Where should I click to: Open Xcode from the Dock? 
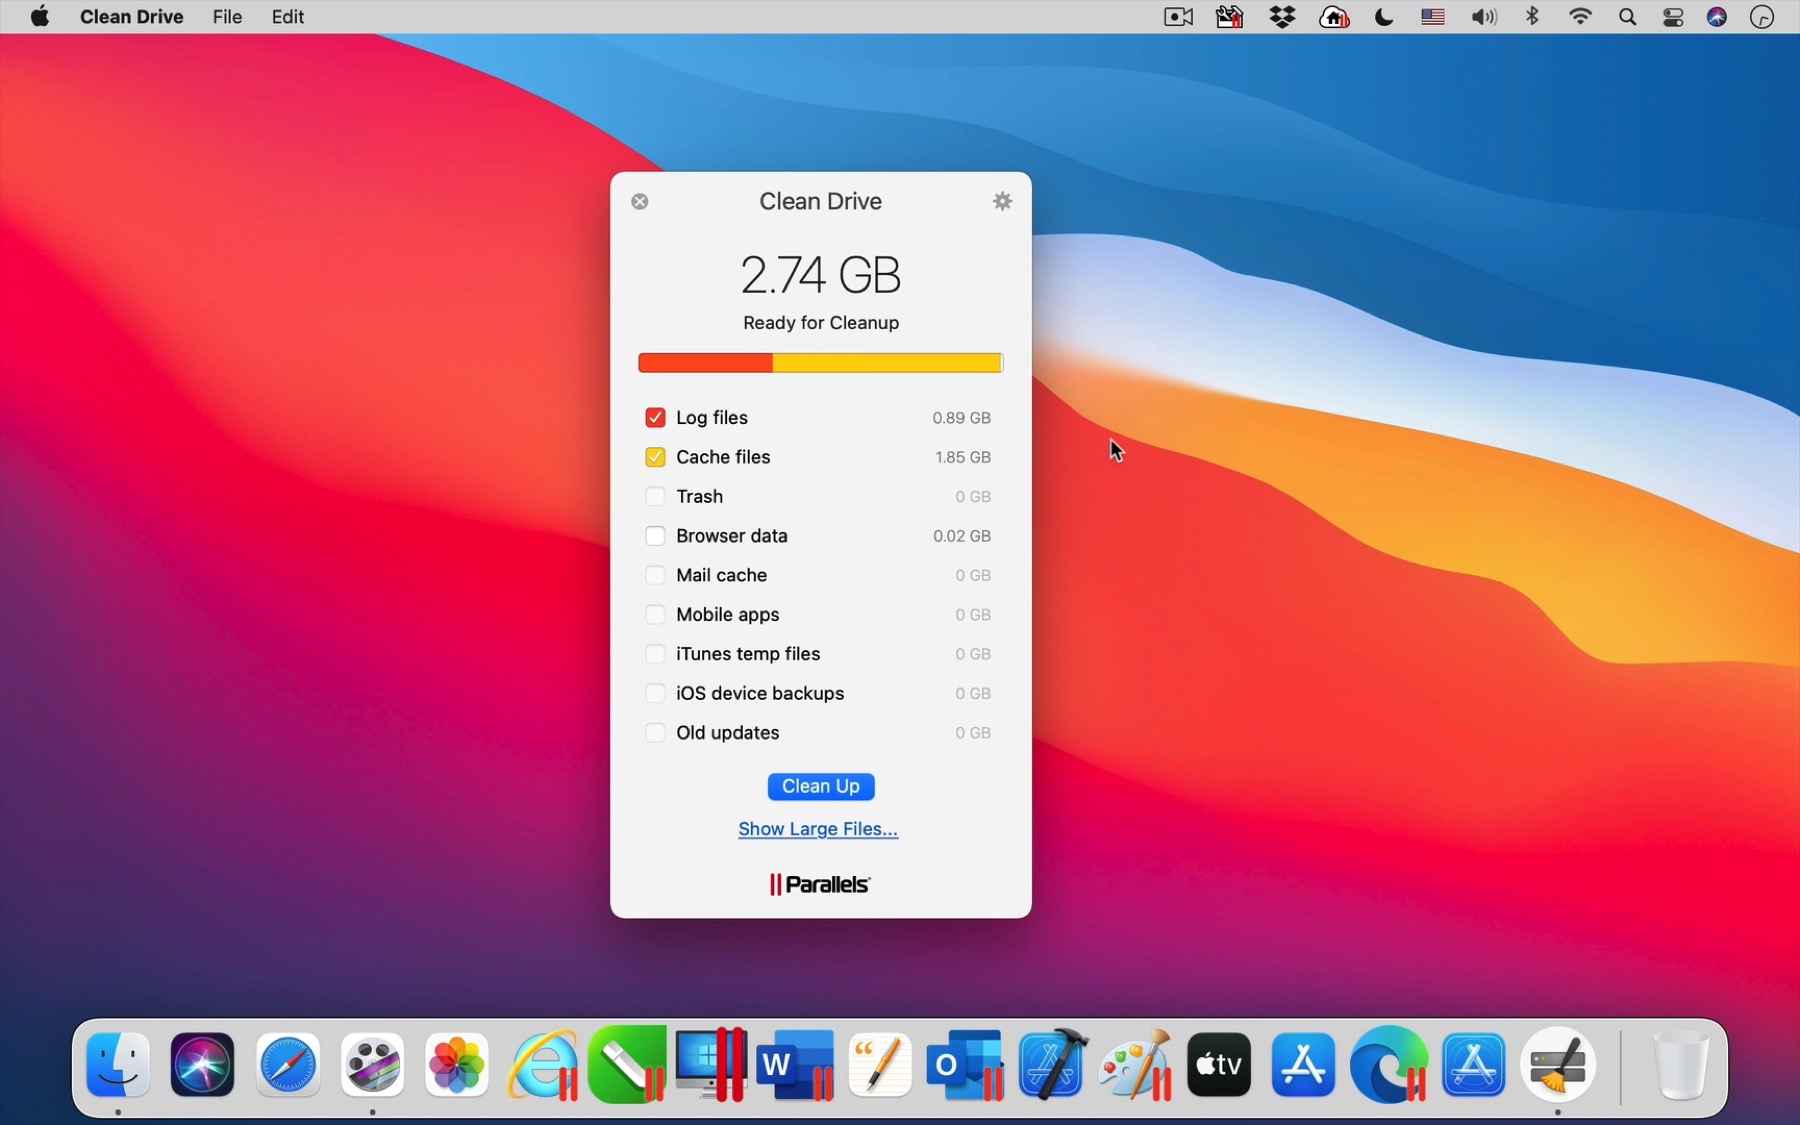point(1051,1064)
